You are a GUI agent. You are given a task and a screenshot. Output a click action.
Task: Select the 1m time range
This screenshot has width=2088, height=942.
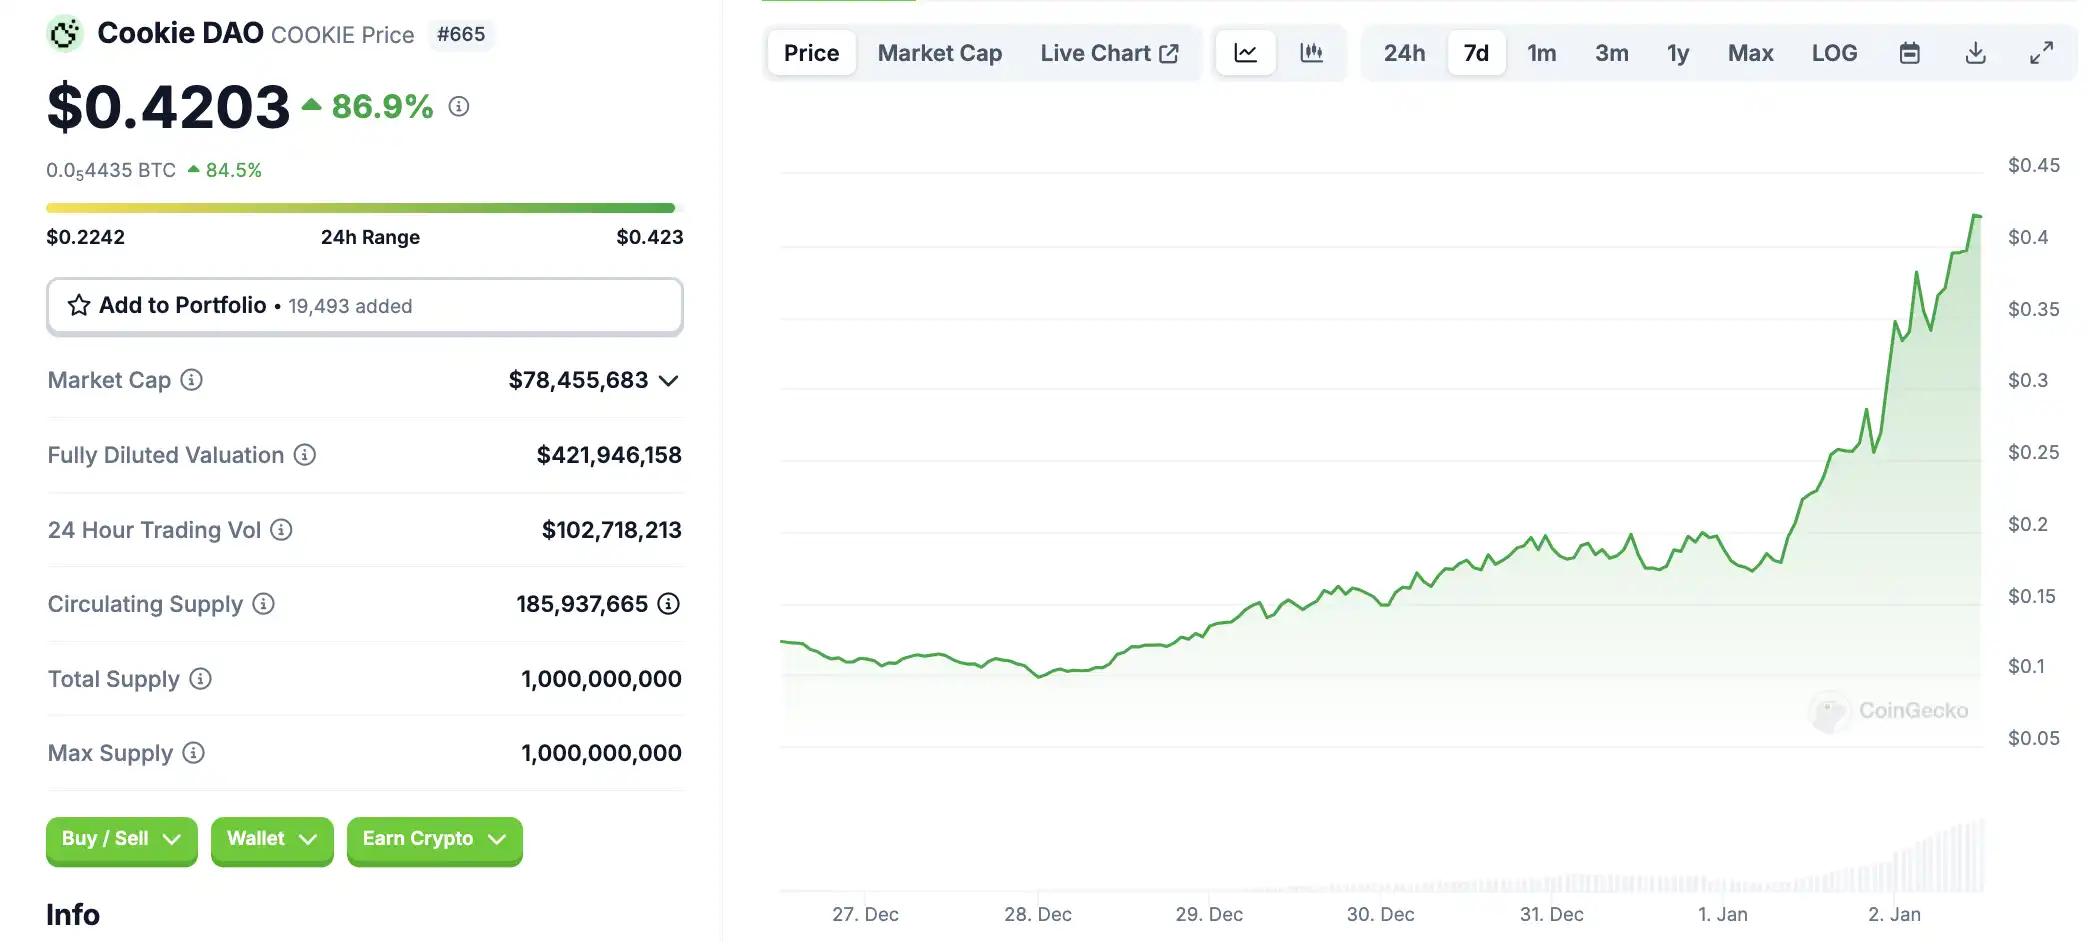[x=1541, y=53]
